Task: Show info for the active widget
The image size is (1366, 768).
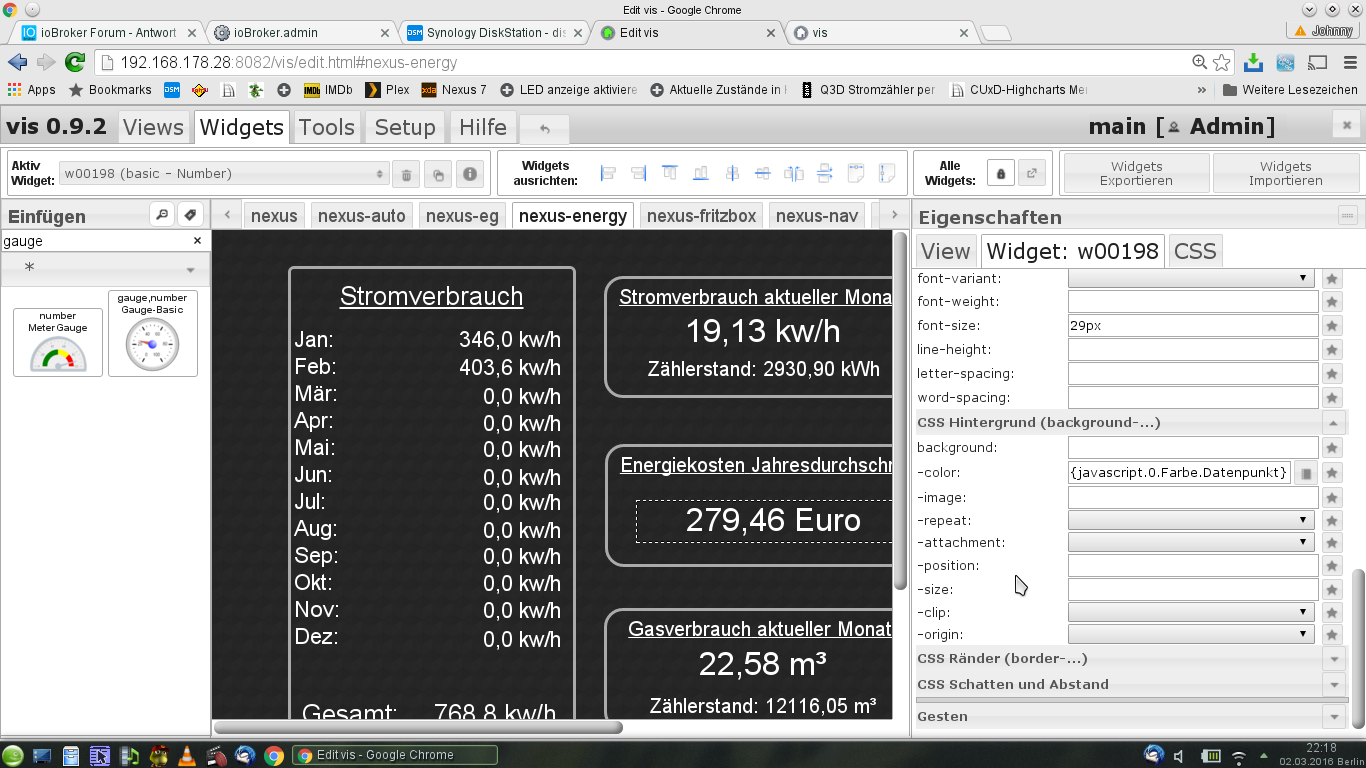Action: click(469, 174)
